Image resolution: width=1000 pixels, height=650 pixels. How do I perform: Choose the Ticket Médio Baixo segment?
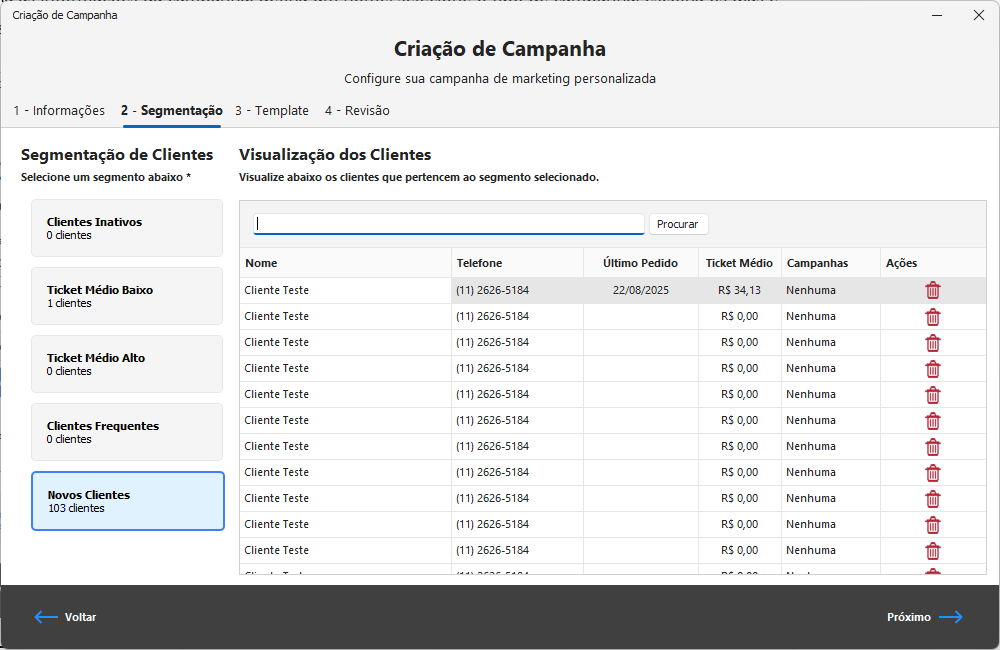coord(127,296)
